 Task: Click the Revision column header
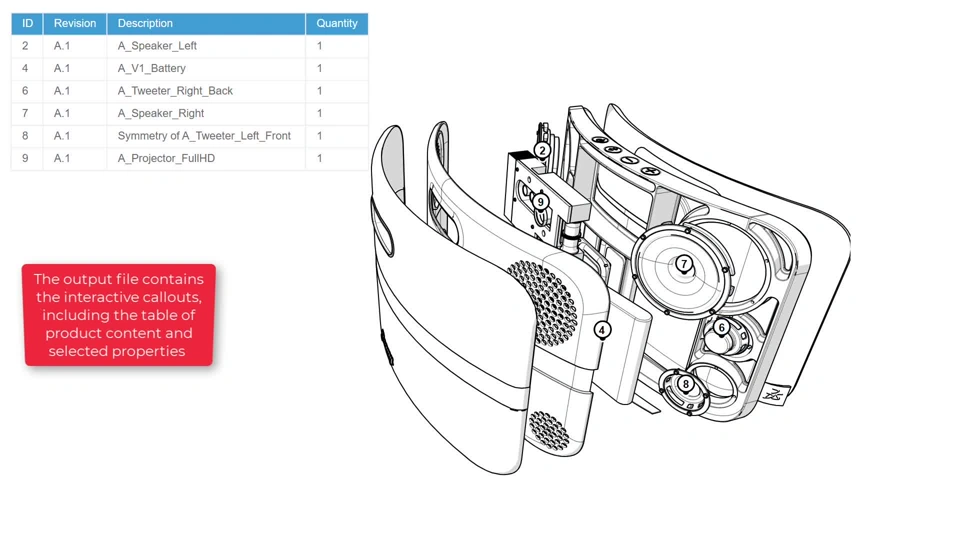75,23
